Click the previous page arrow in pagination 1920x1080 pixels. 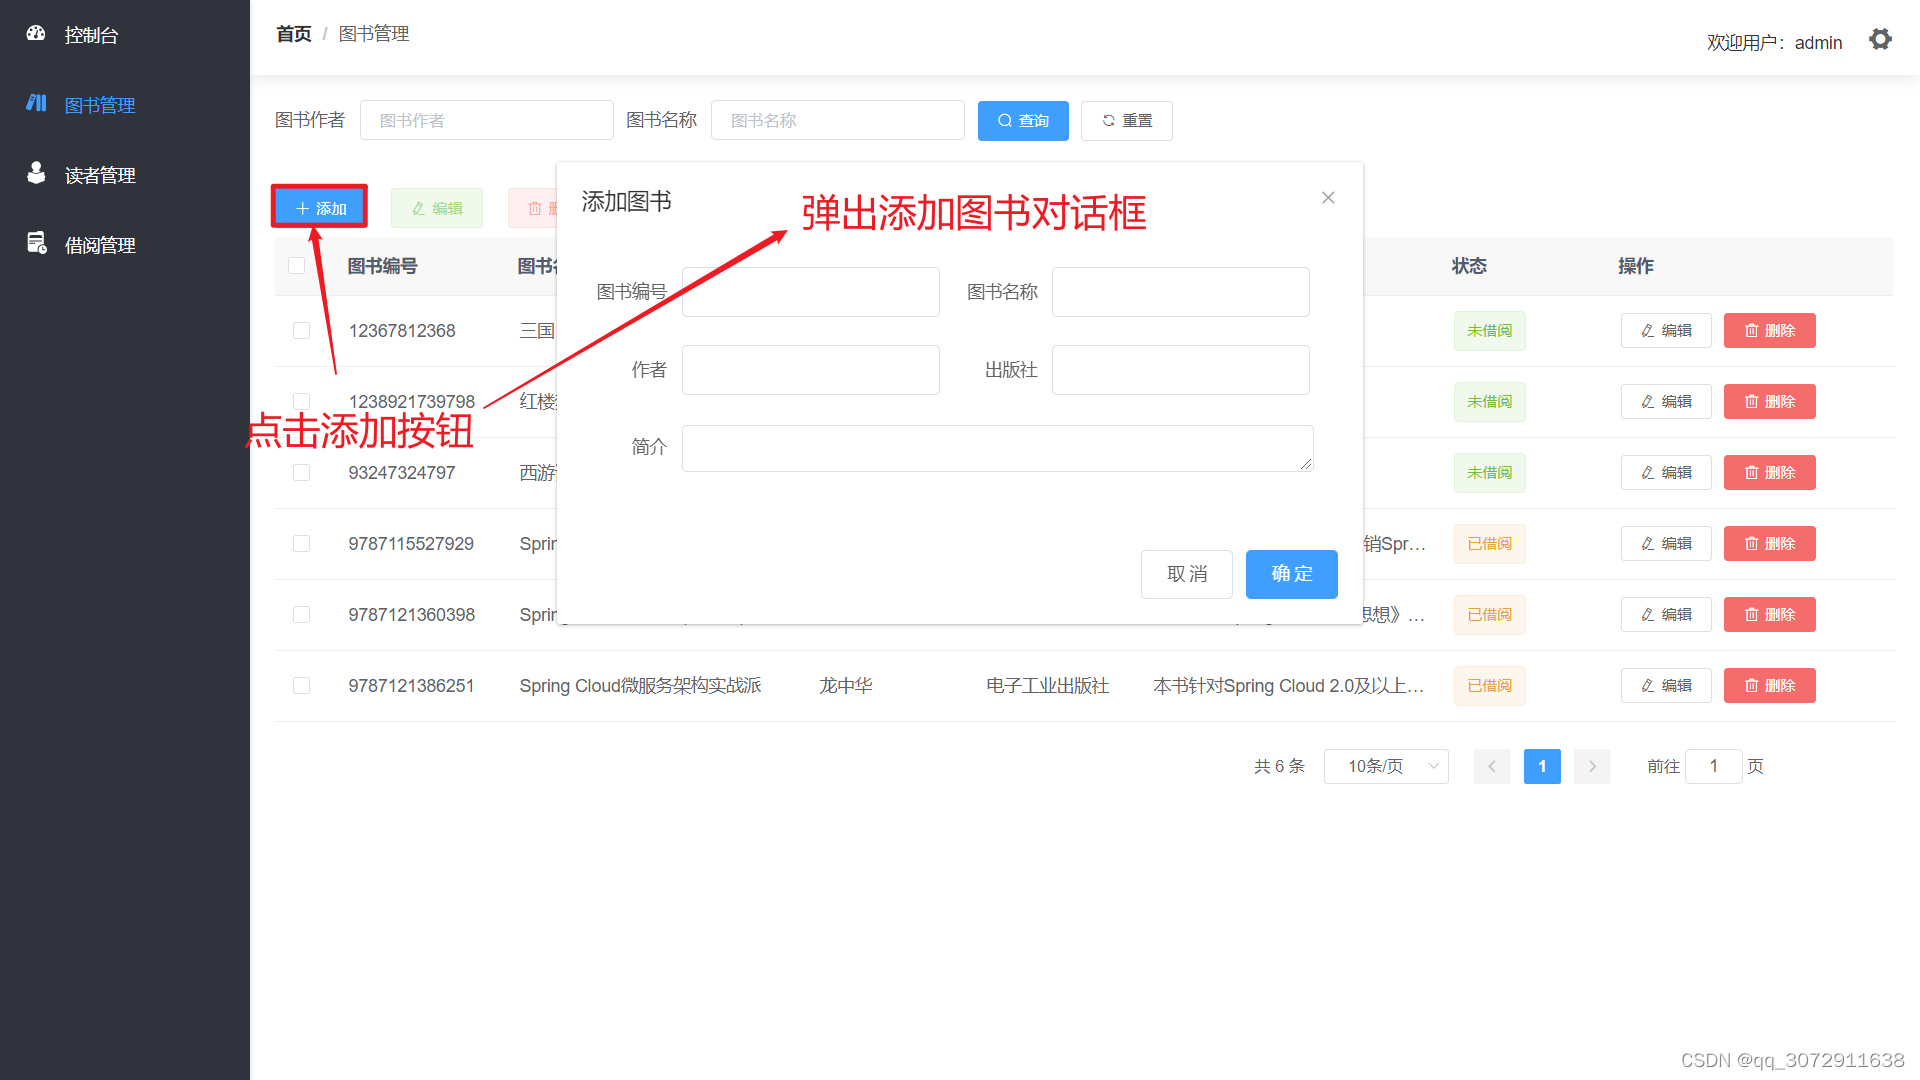1492,766
